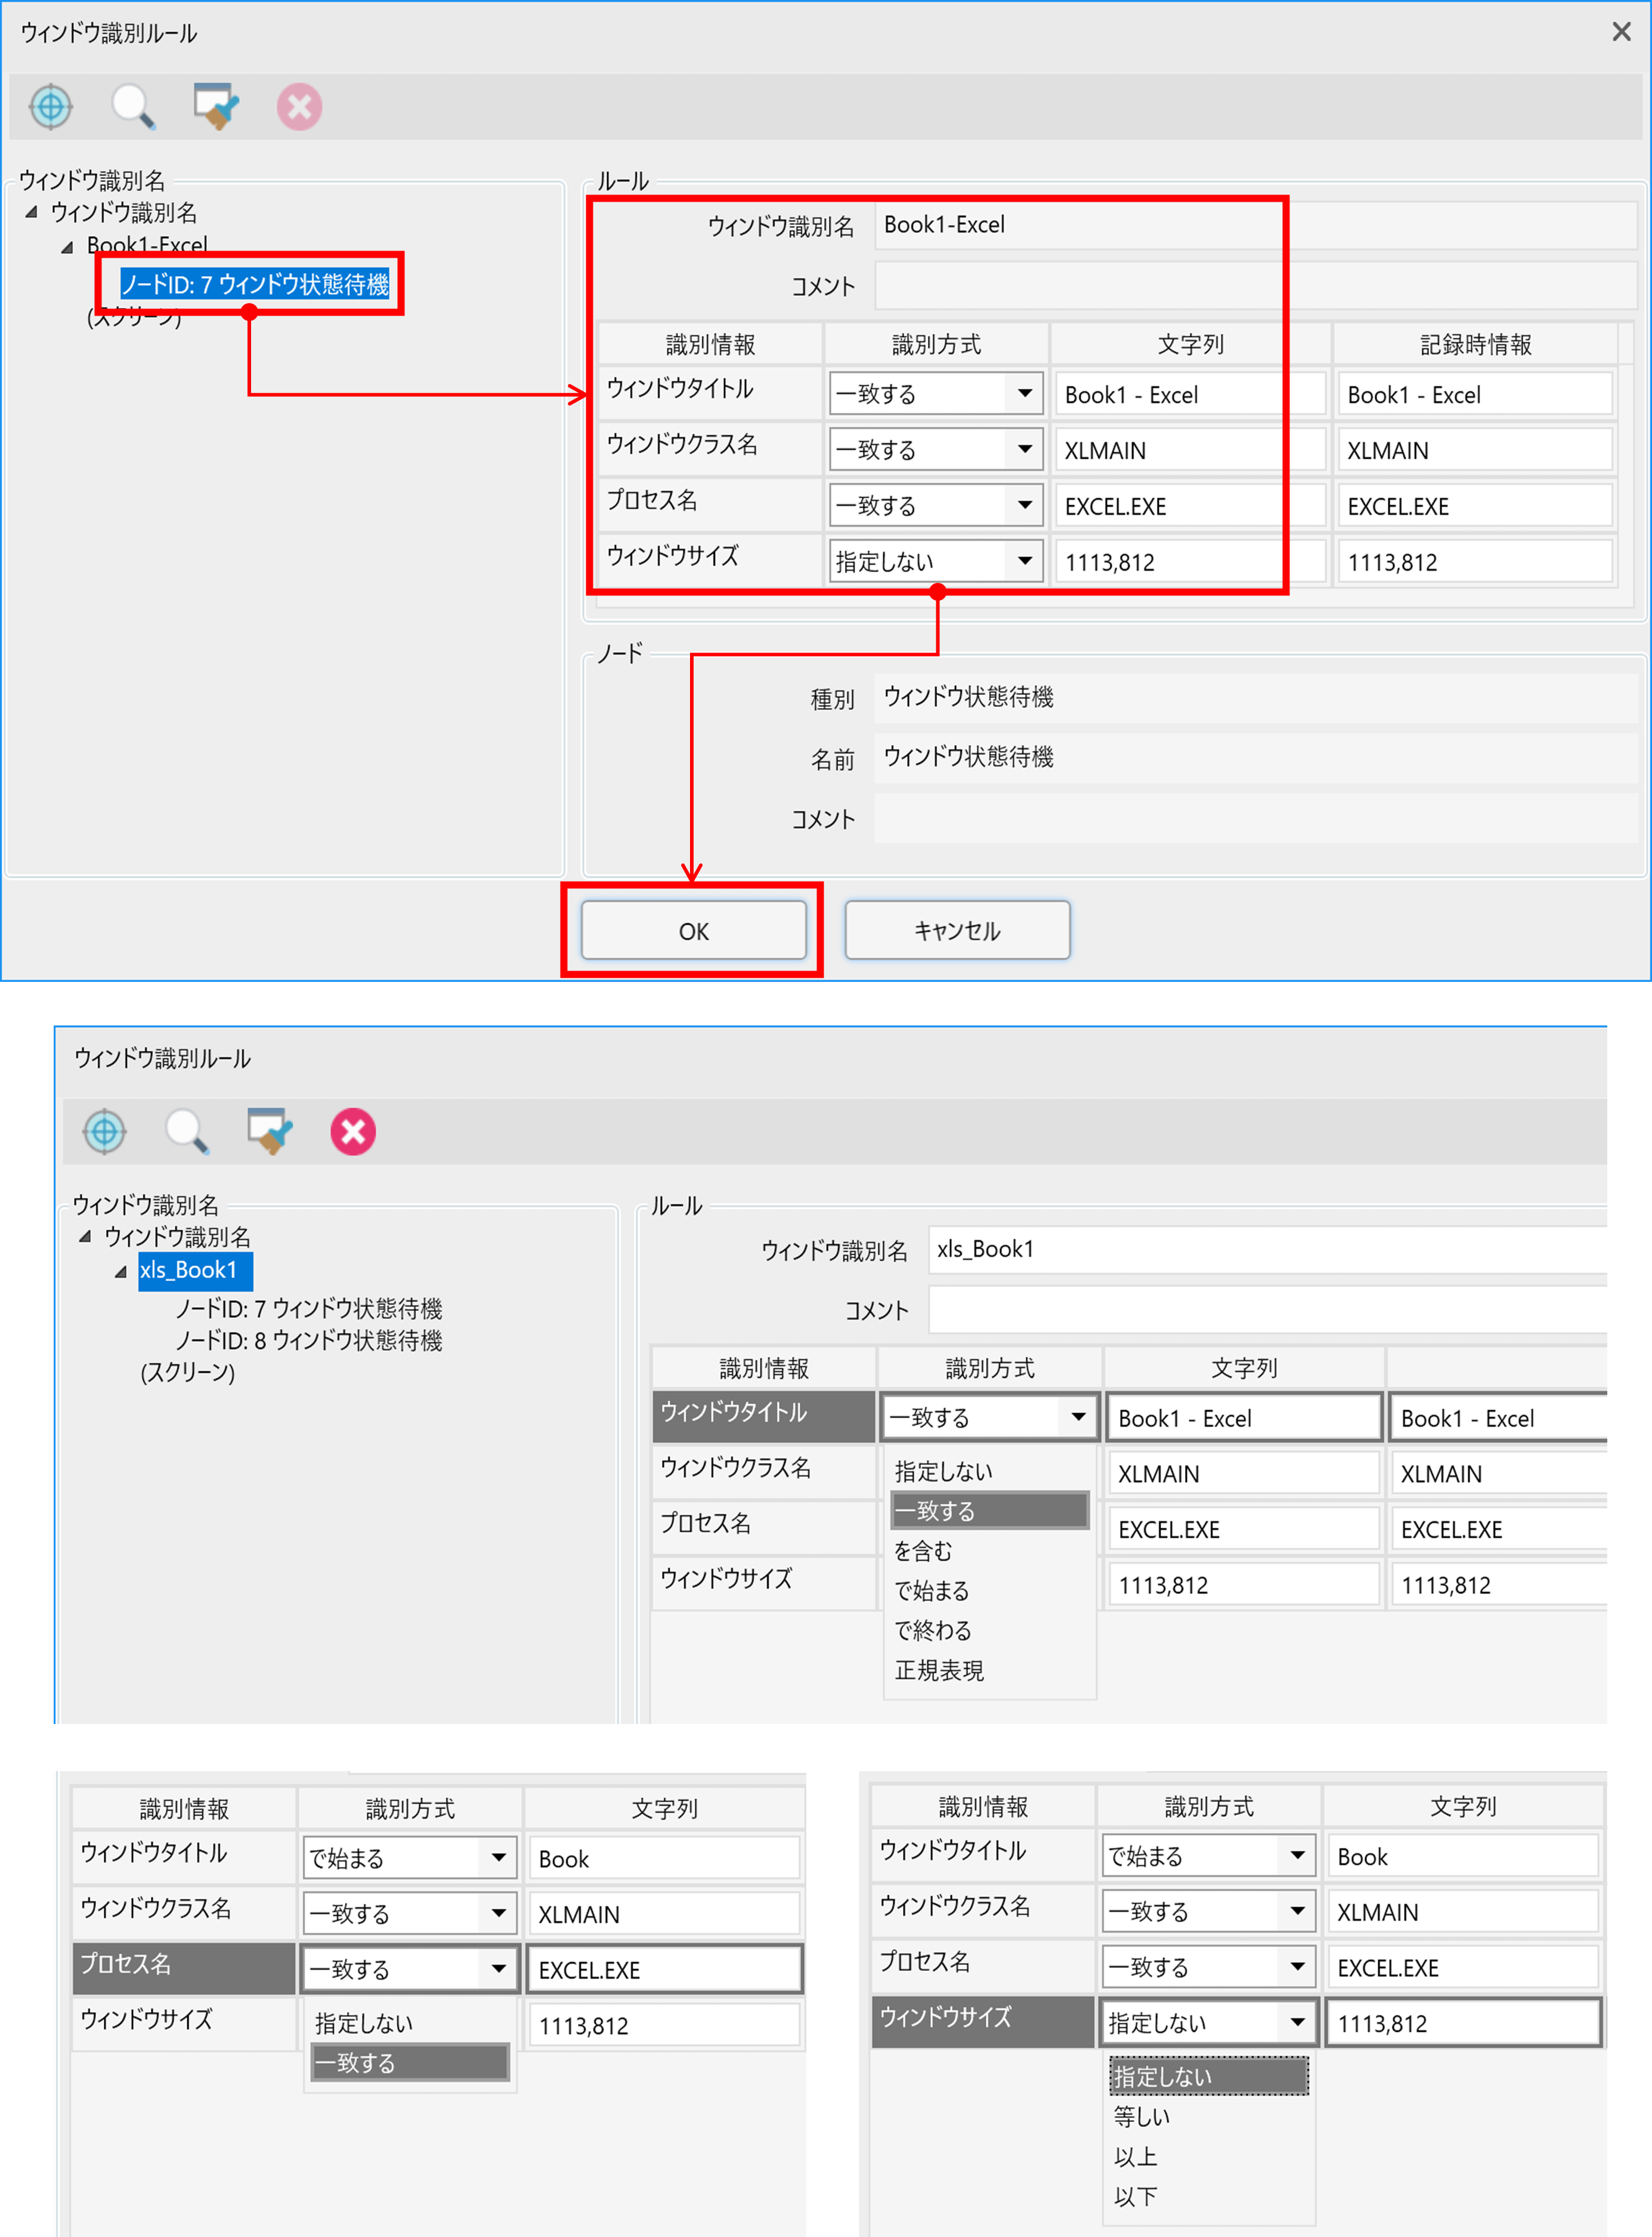Select the target capture icon in the toolbar
This screenshot has width=1652, height=2237.
coord(50,107)
